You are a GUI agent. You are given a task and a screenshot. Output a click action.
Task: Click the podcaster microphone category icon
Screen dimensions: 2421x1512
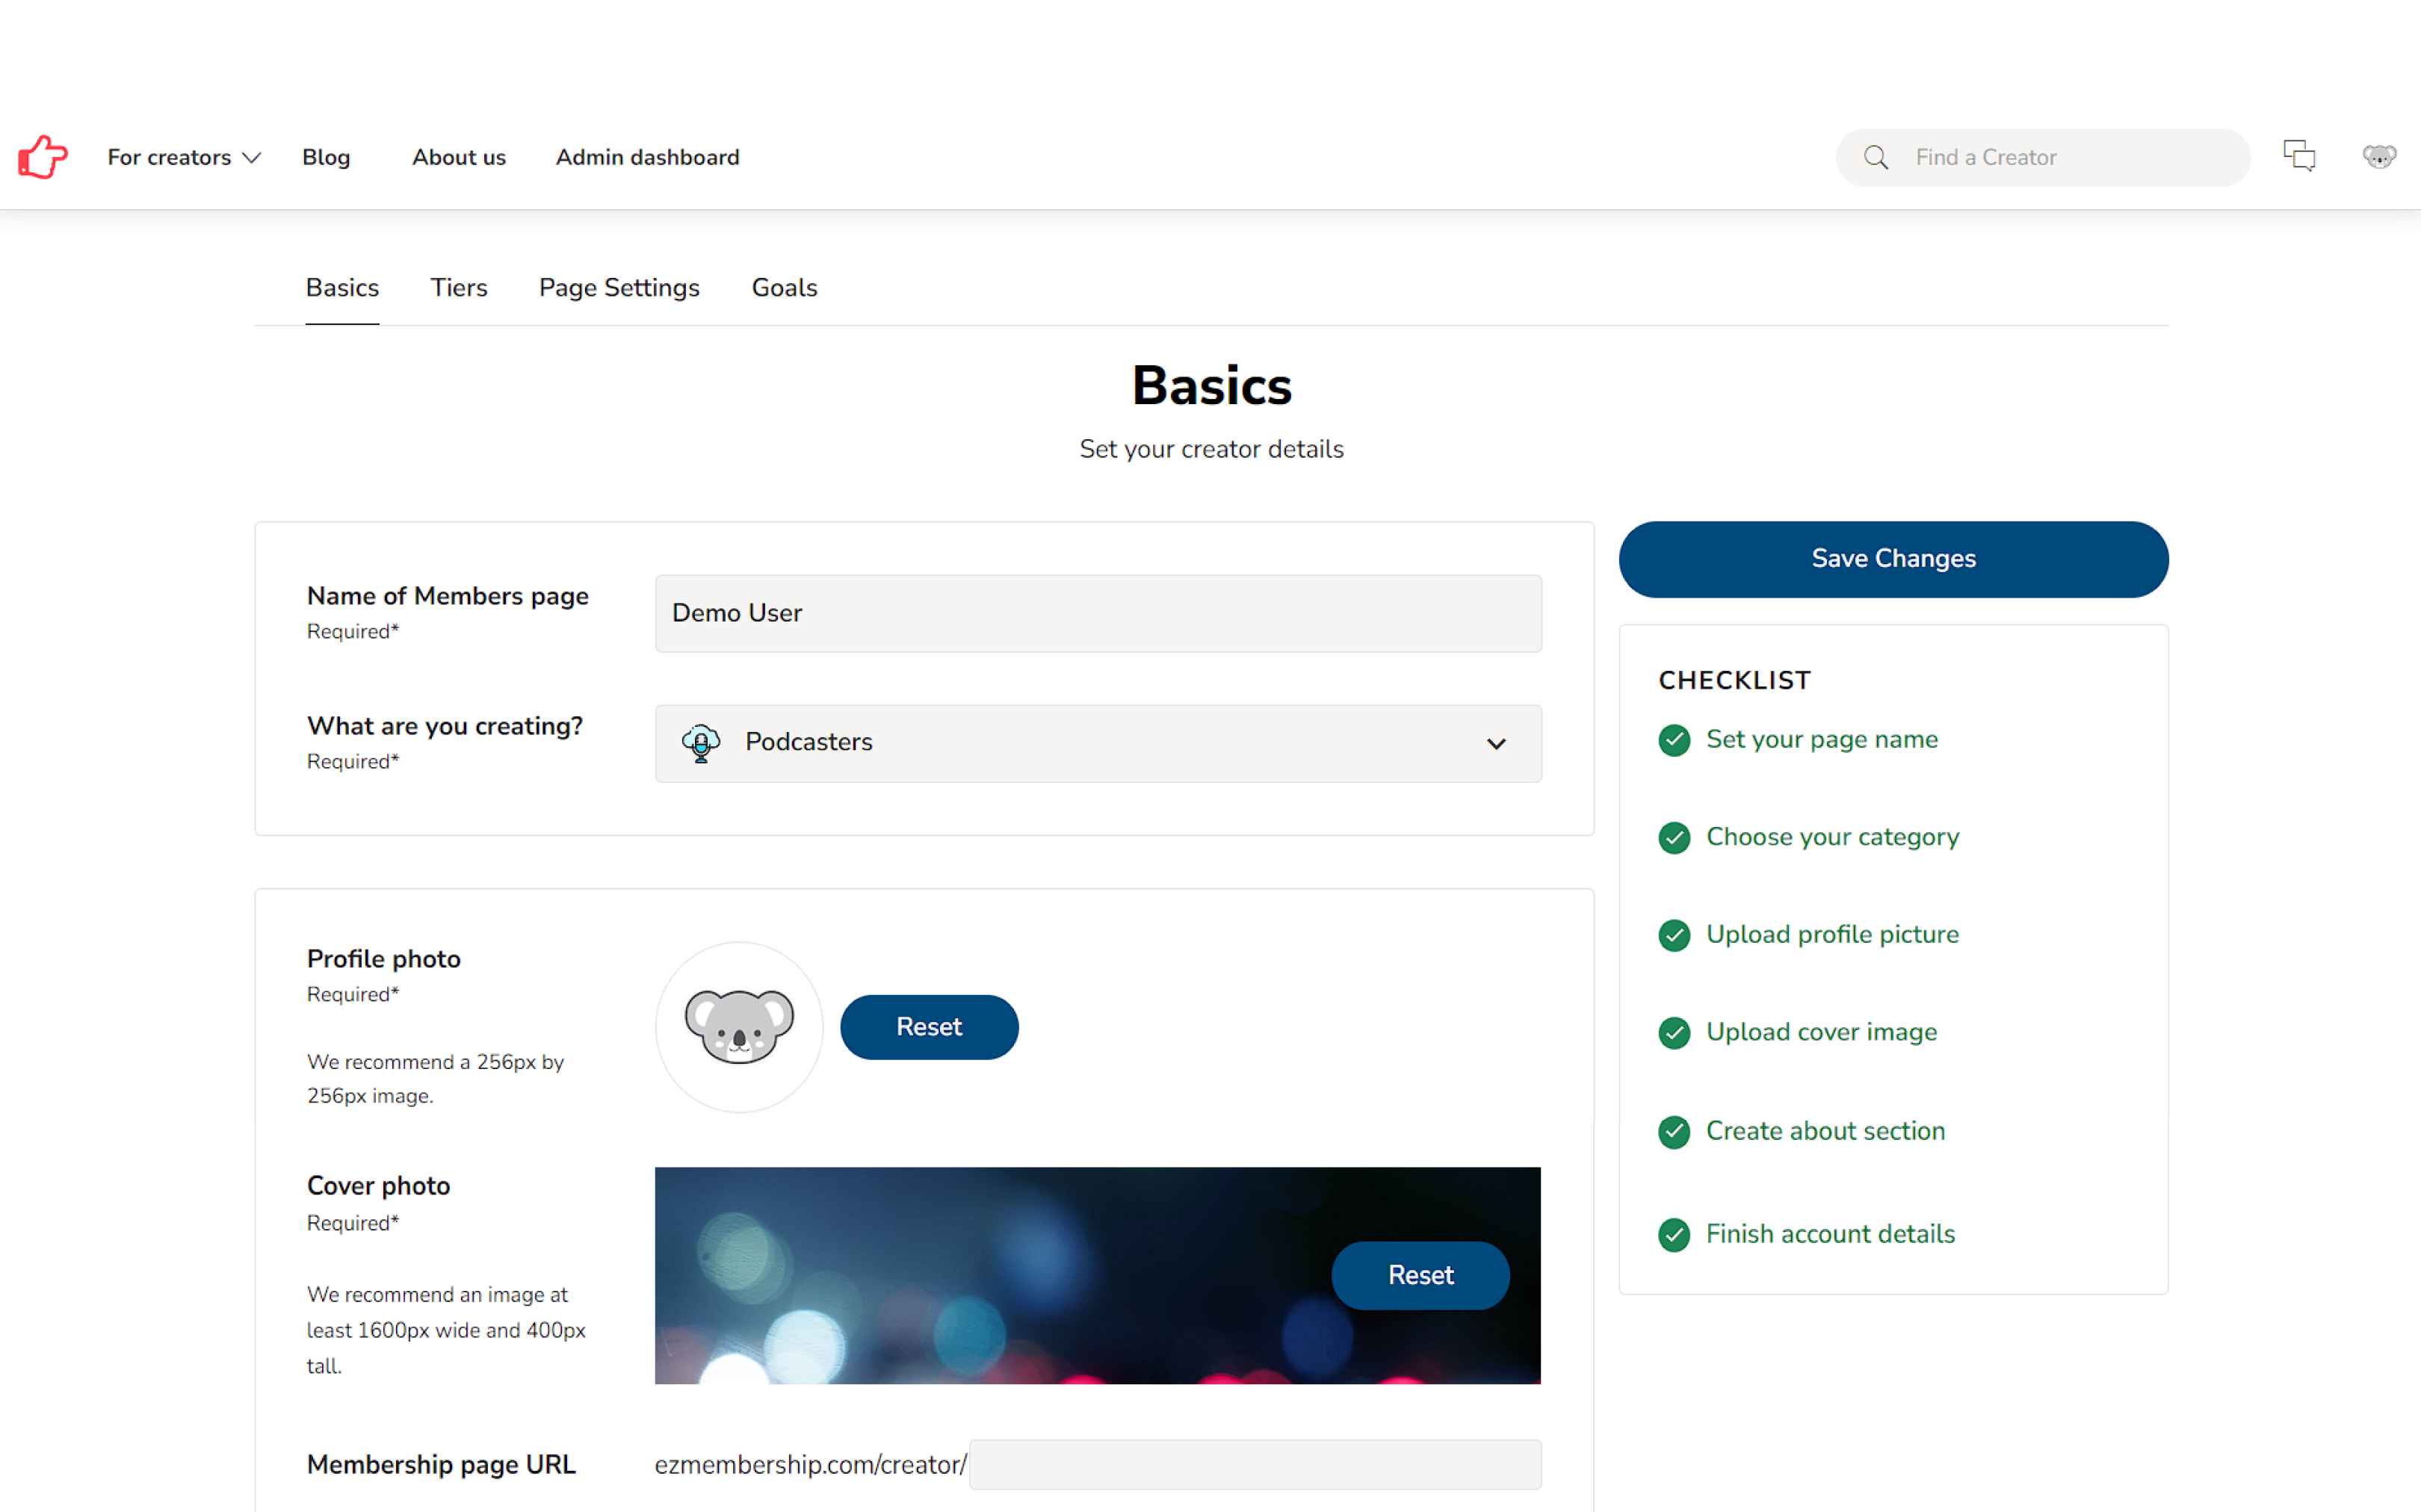[x=701, y=743]
